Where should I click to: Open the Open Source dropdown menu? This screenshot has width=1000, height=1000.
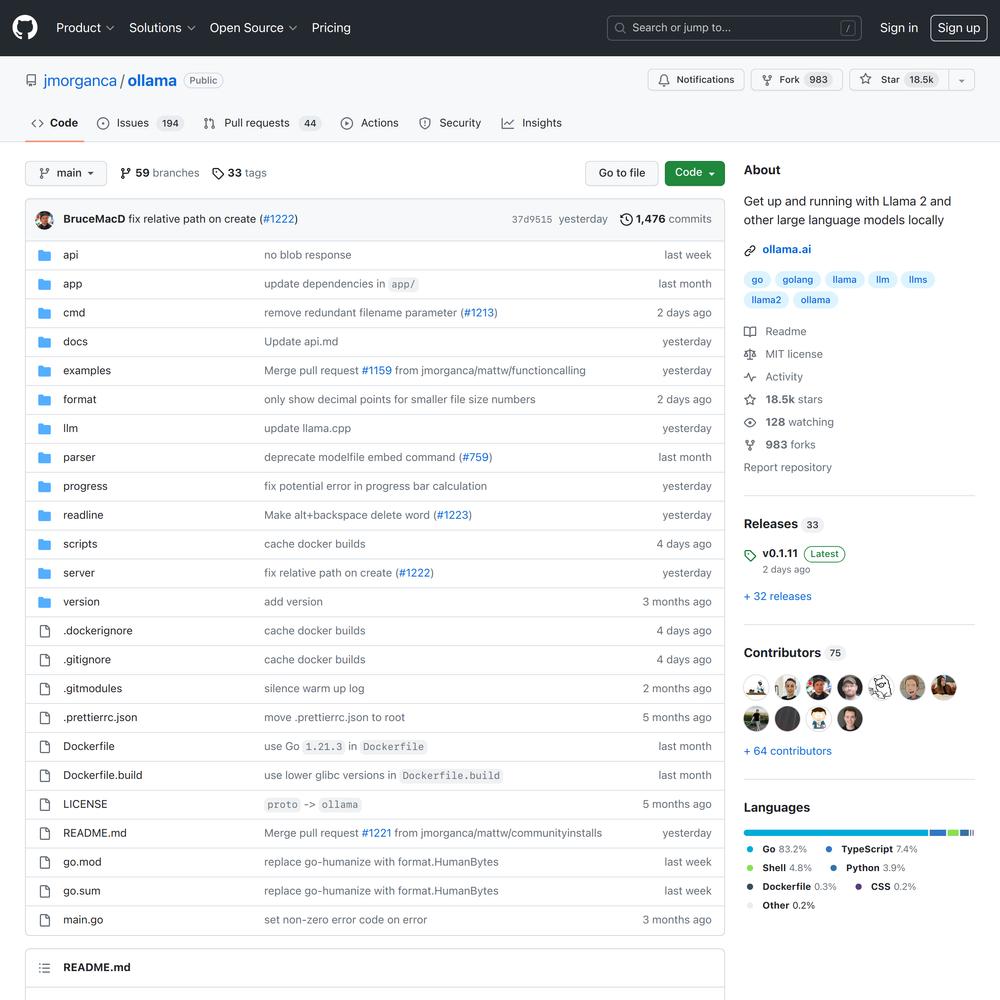(253, 28)
